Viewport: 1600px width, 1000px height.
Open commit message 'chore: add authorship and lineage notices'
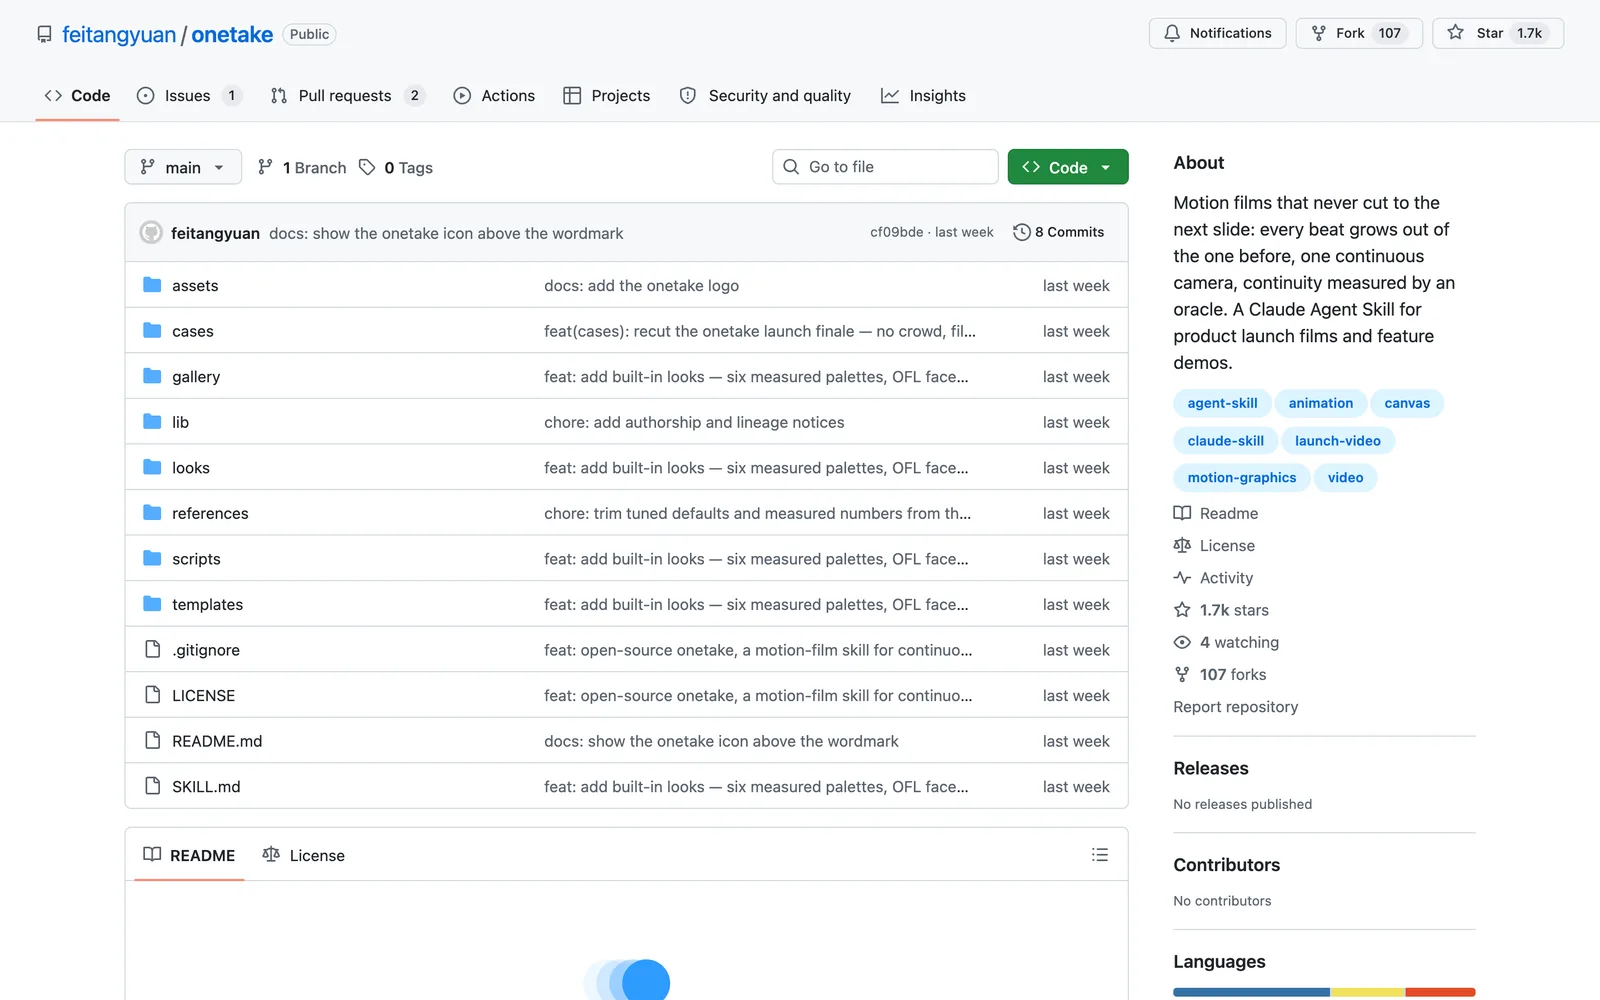click(694, 422)
